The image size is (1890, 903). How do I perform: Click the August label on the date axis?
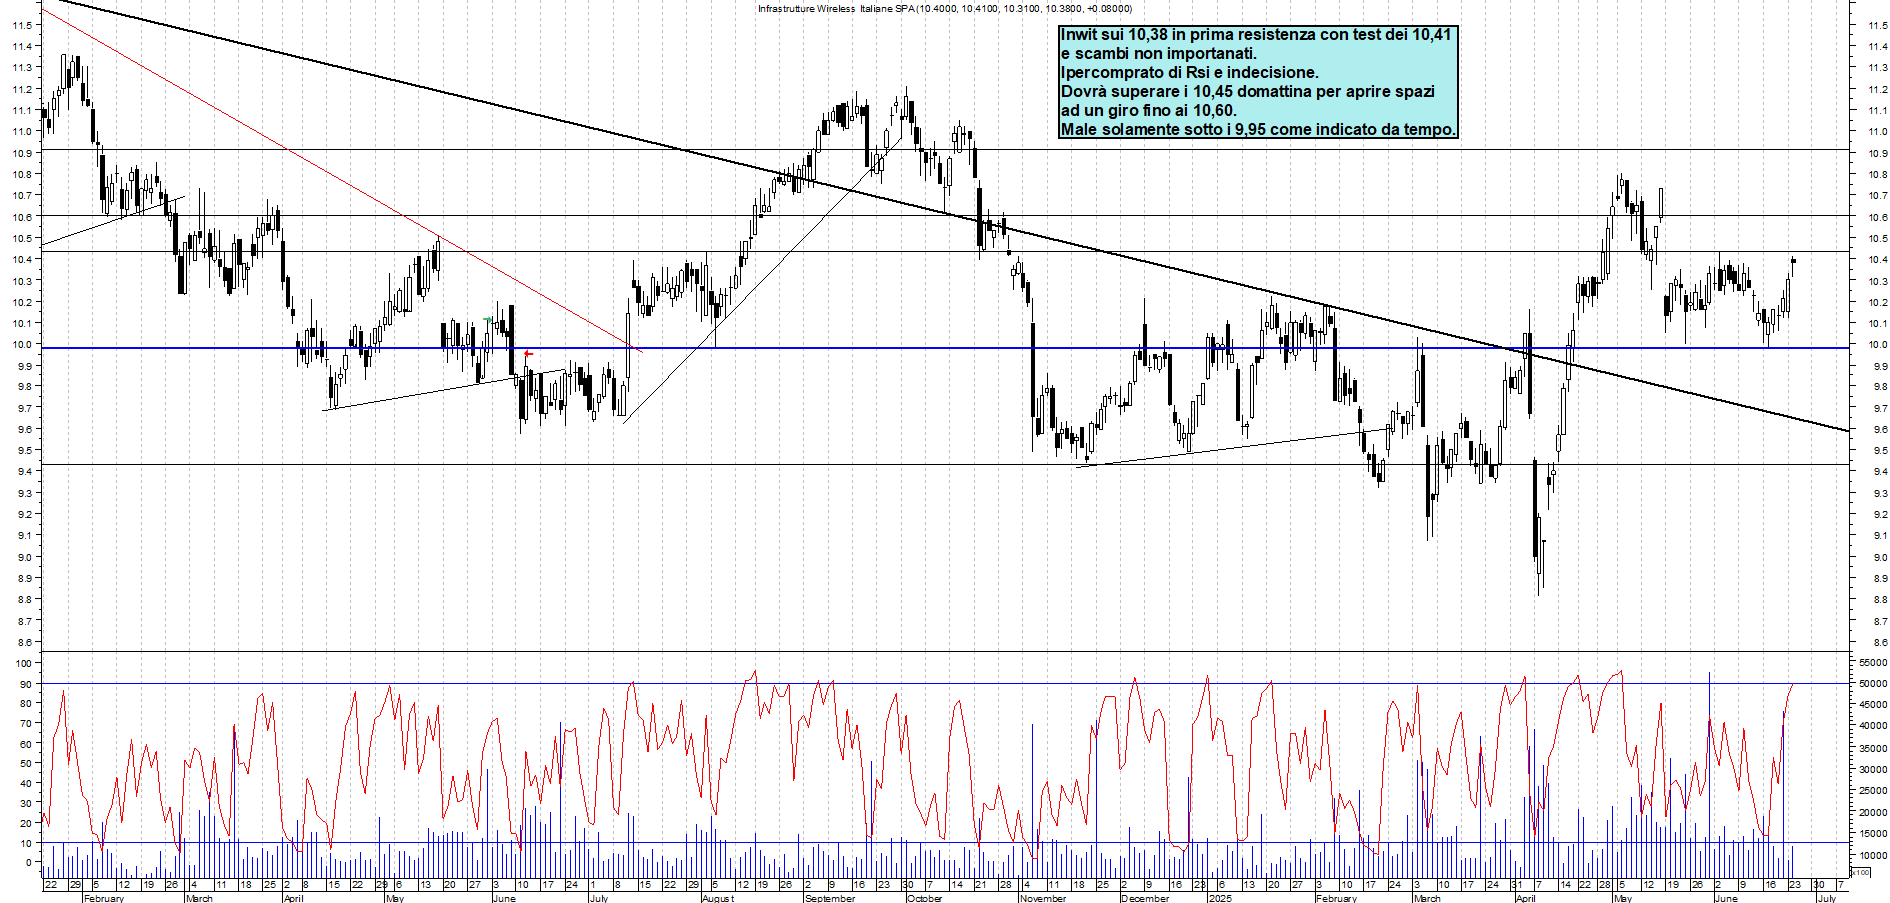pos(717,898)
